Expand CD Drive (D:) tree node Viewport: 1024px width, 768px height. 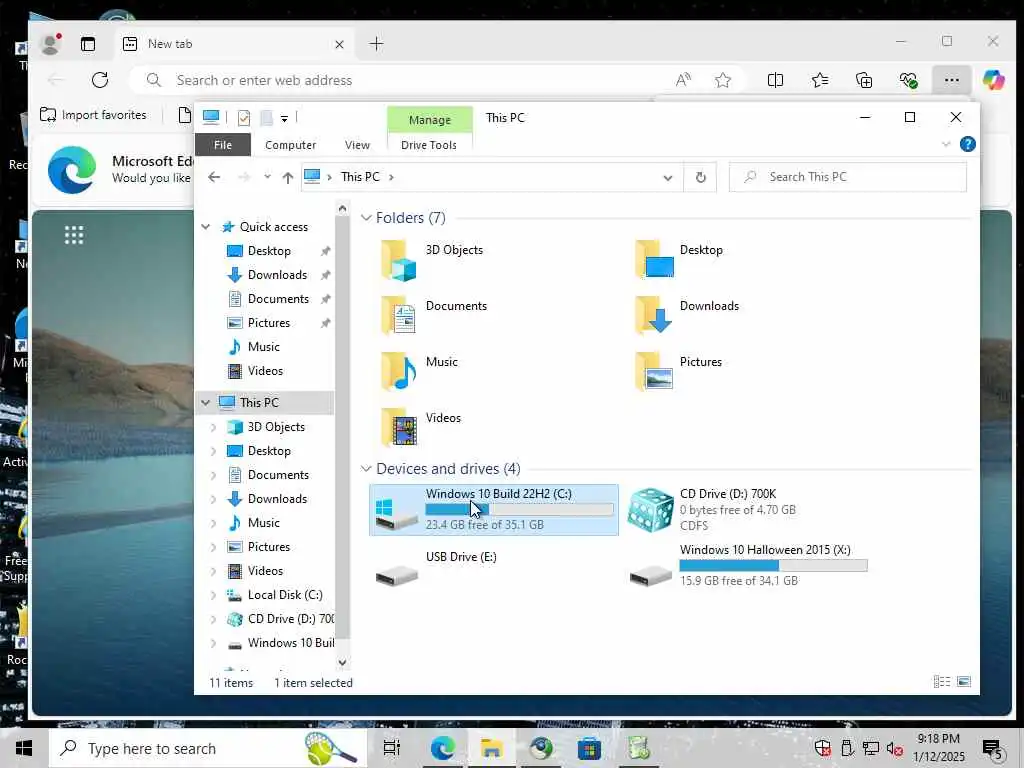click(x=213, y=619)
